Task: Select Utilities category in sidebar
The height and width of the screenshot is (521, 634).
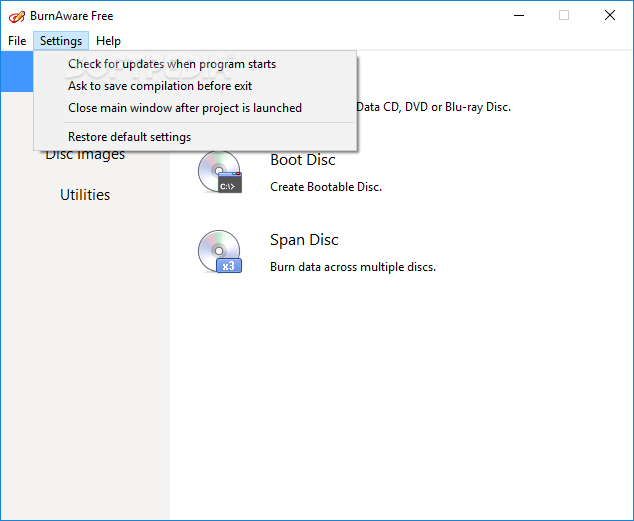Action: (x=85, y=195)
